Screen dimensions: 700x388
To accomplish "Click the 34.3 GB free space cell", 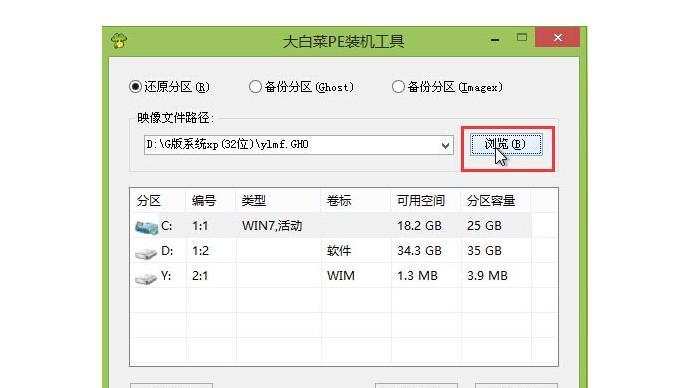I will point(419,251).
